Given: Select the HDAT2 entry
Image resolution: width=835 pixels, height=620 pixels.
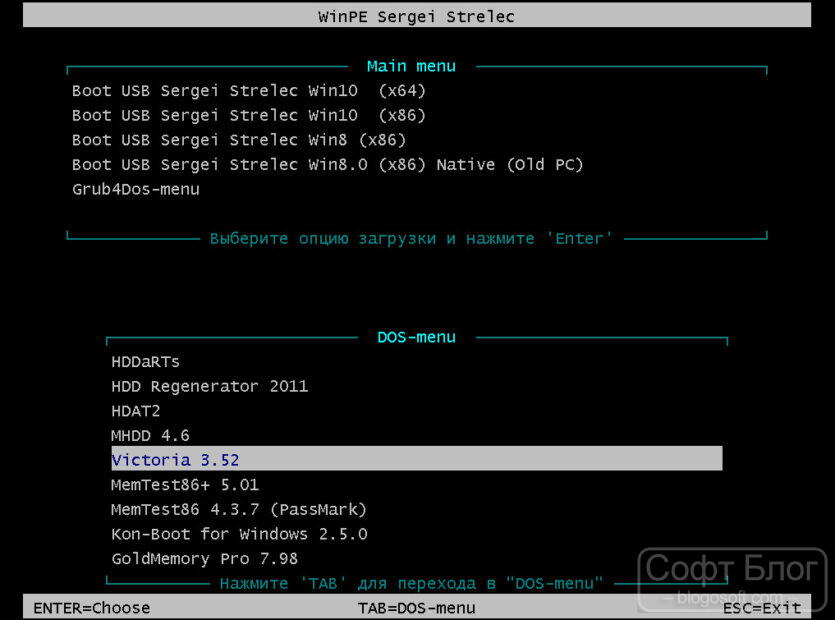Looking at the screenshot, I should (x=136, y=411).
